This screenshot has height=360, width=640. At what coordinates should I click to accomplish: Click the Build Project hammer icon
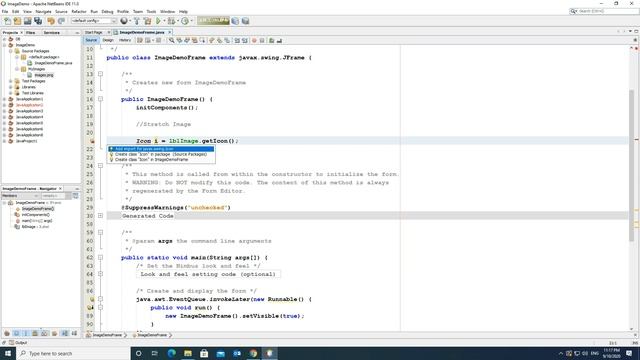(x=137, y=21)
